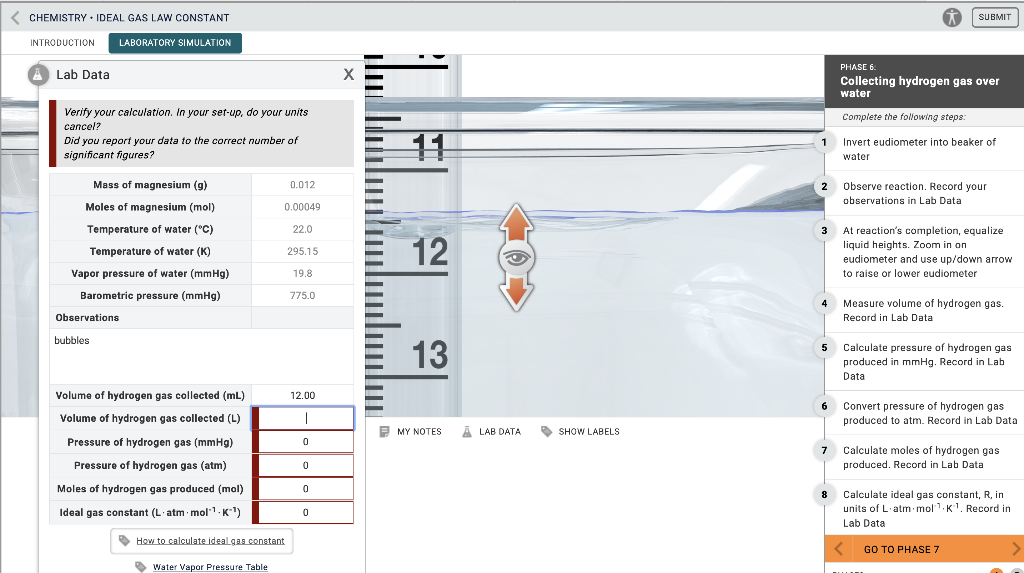Screen dimensions: 1024x573
Task: Click Vapor pressure of water value 19.8
Action: pos(302,273)
